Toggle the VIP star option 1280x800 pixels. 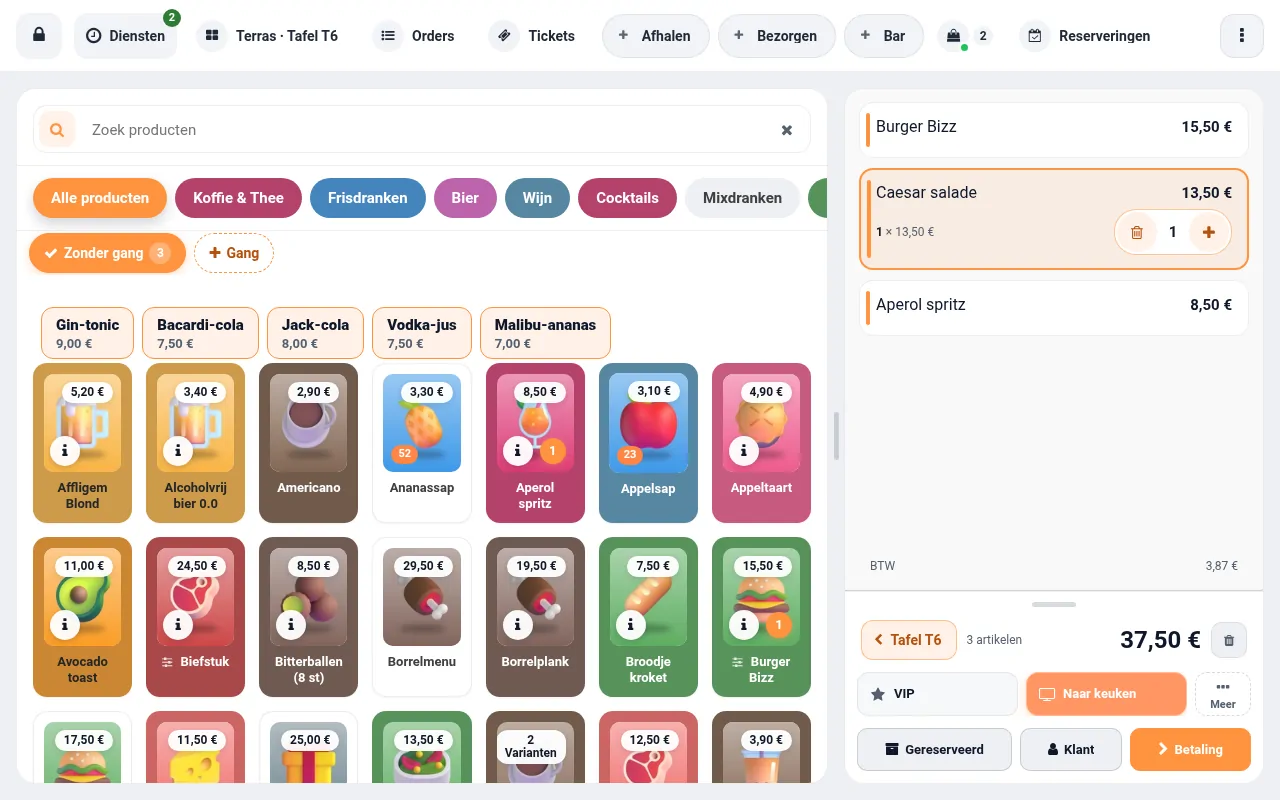coord(937,694)
